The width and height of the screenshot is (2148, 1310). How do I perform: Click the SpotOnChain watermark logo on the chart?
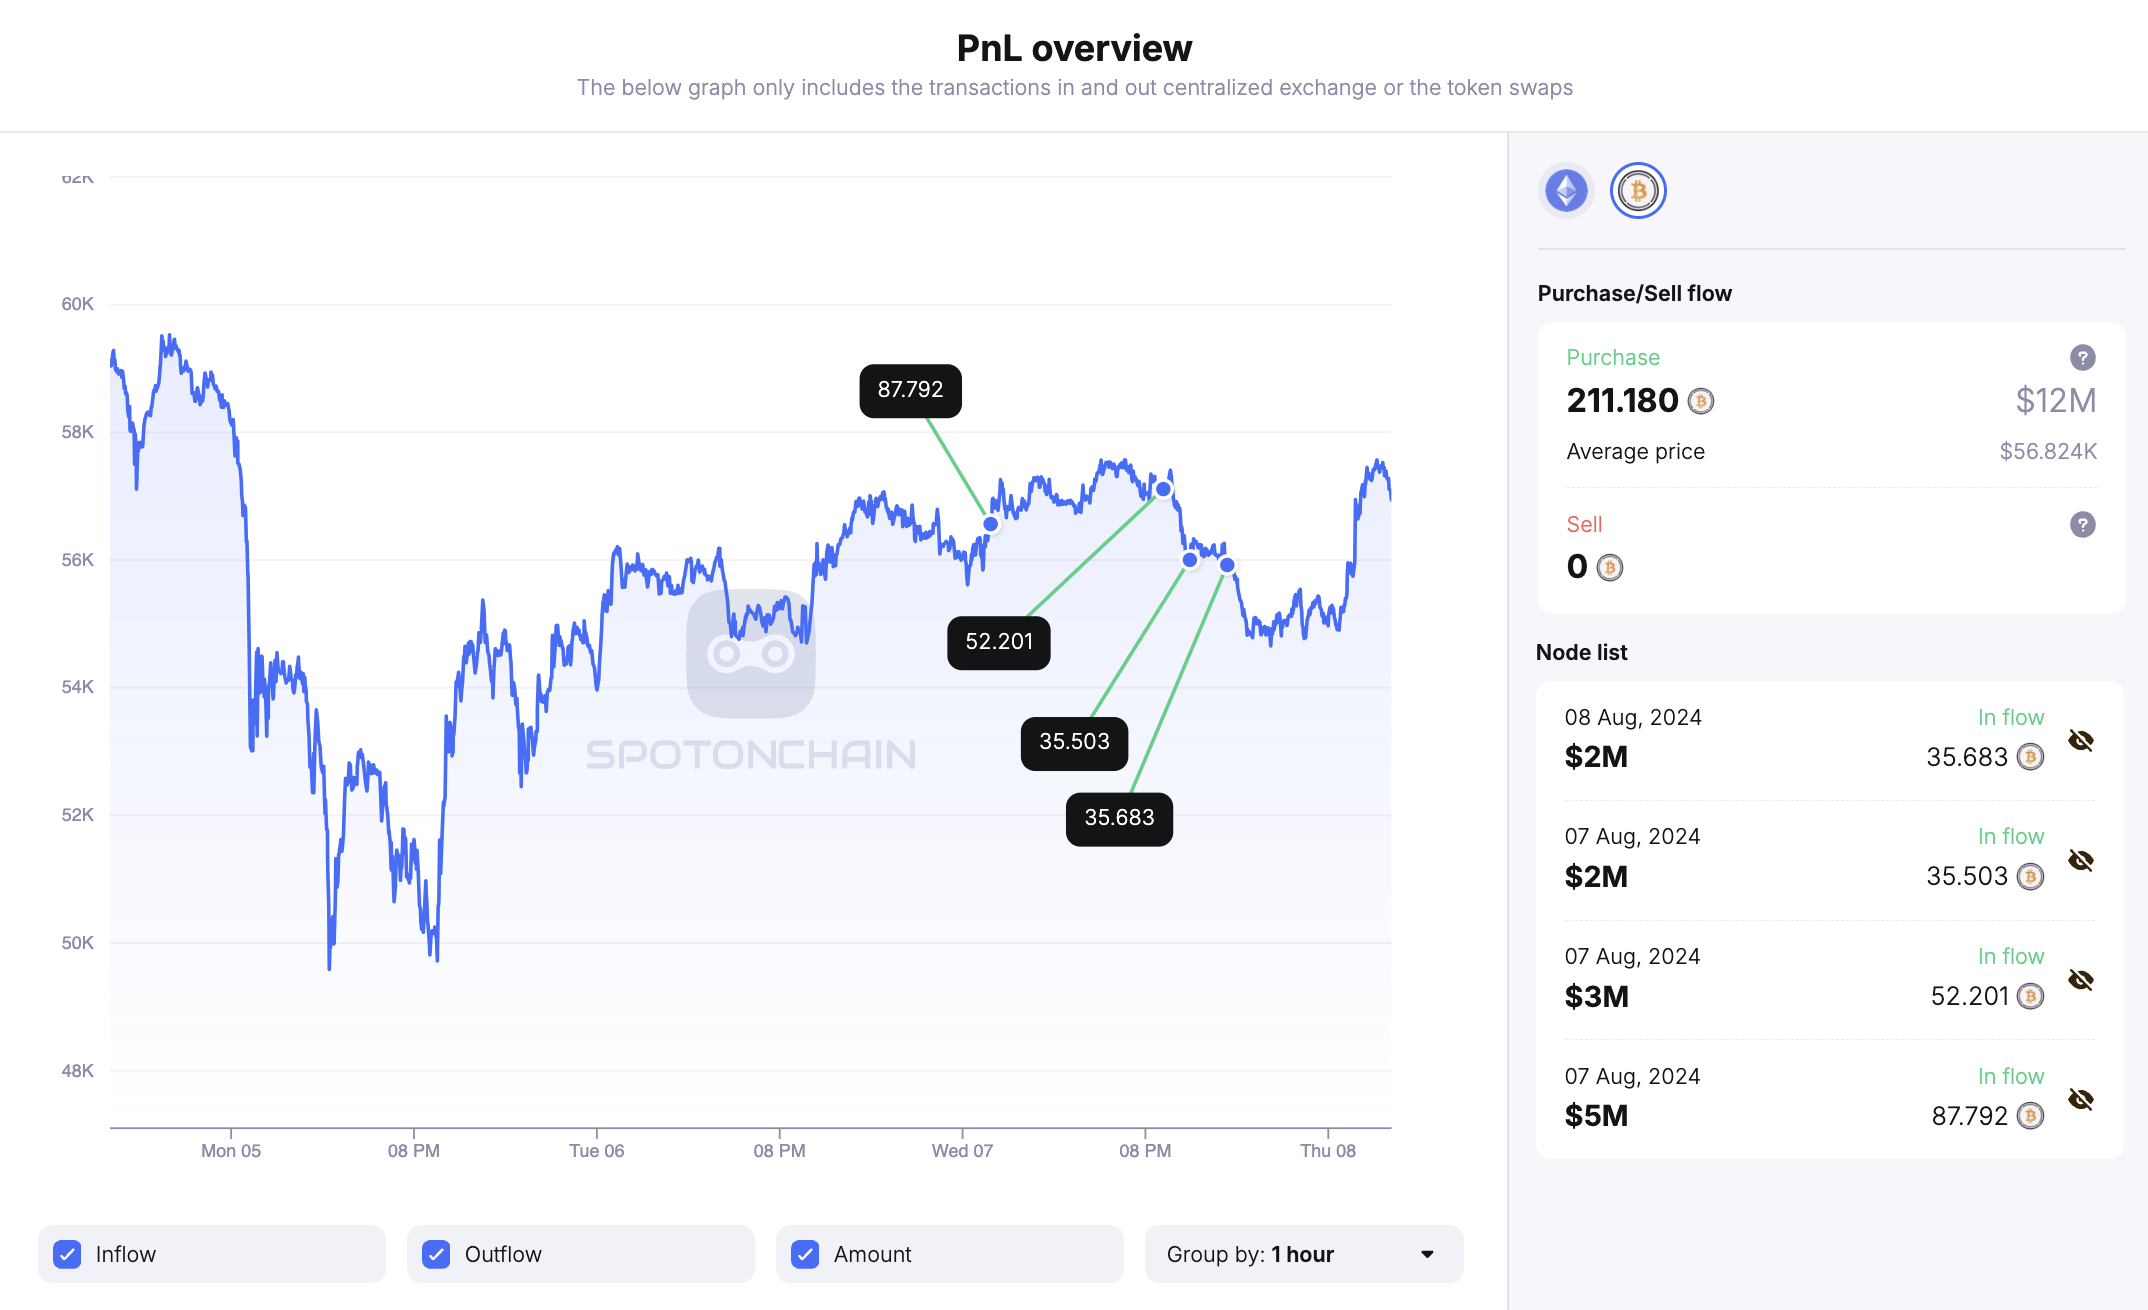pyautogui.click(x=751, y=653)
